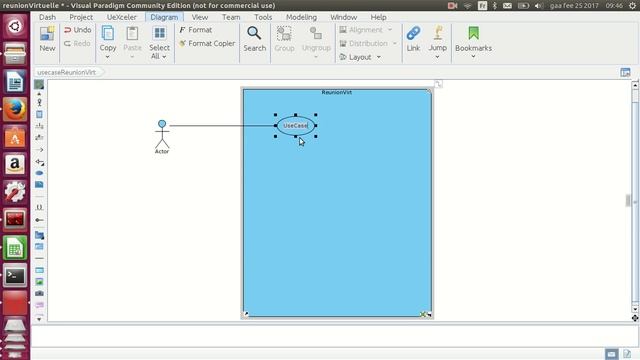Select the Actor tool in the palette
Viewport: 640px width, 360px height.
(39, 102)
